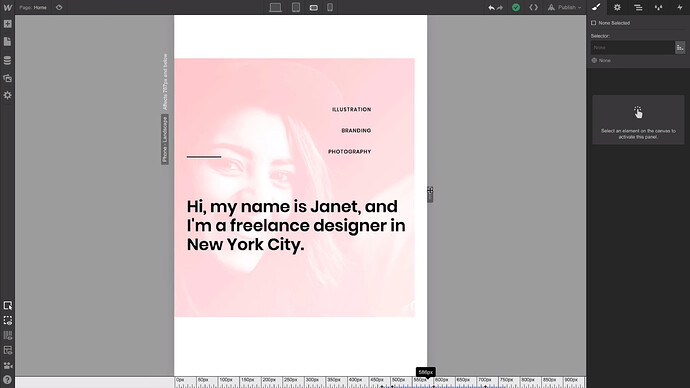Toggle X-ray mode icon
The width and height of the screenshot is (690, 388).
pos(7,321)
